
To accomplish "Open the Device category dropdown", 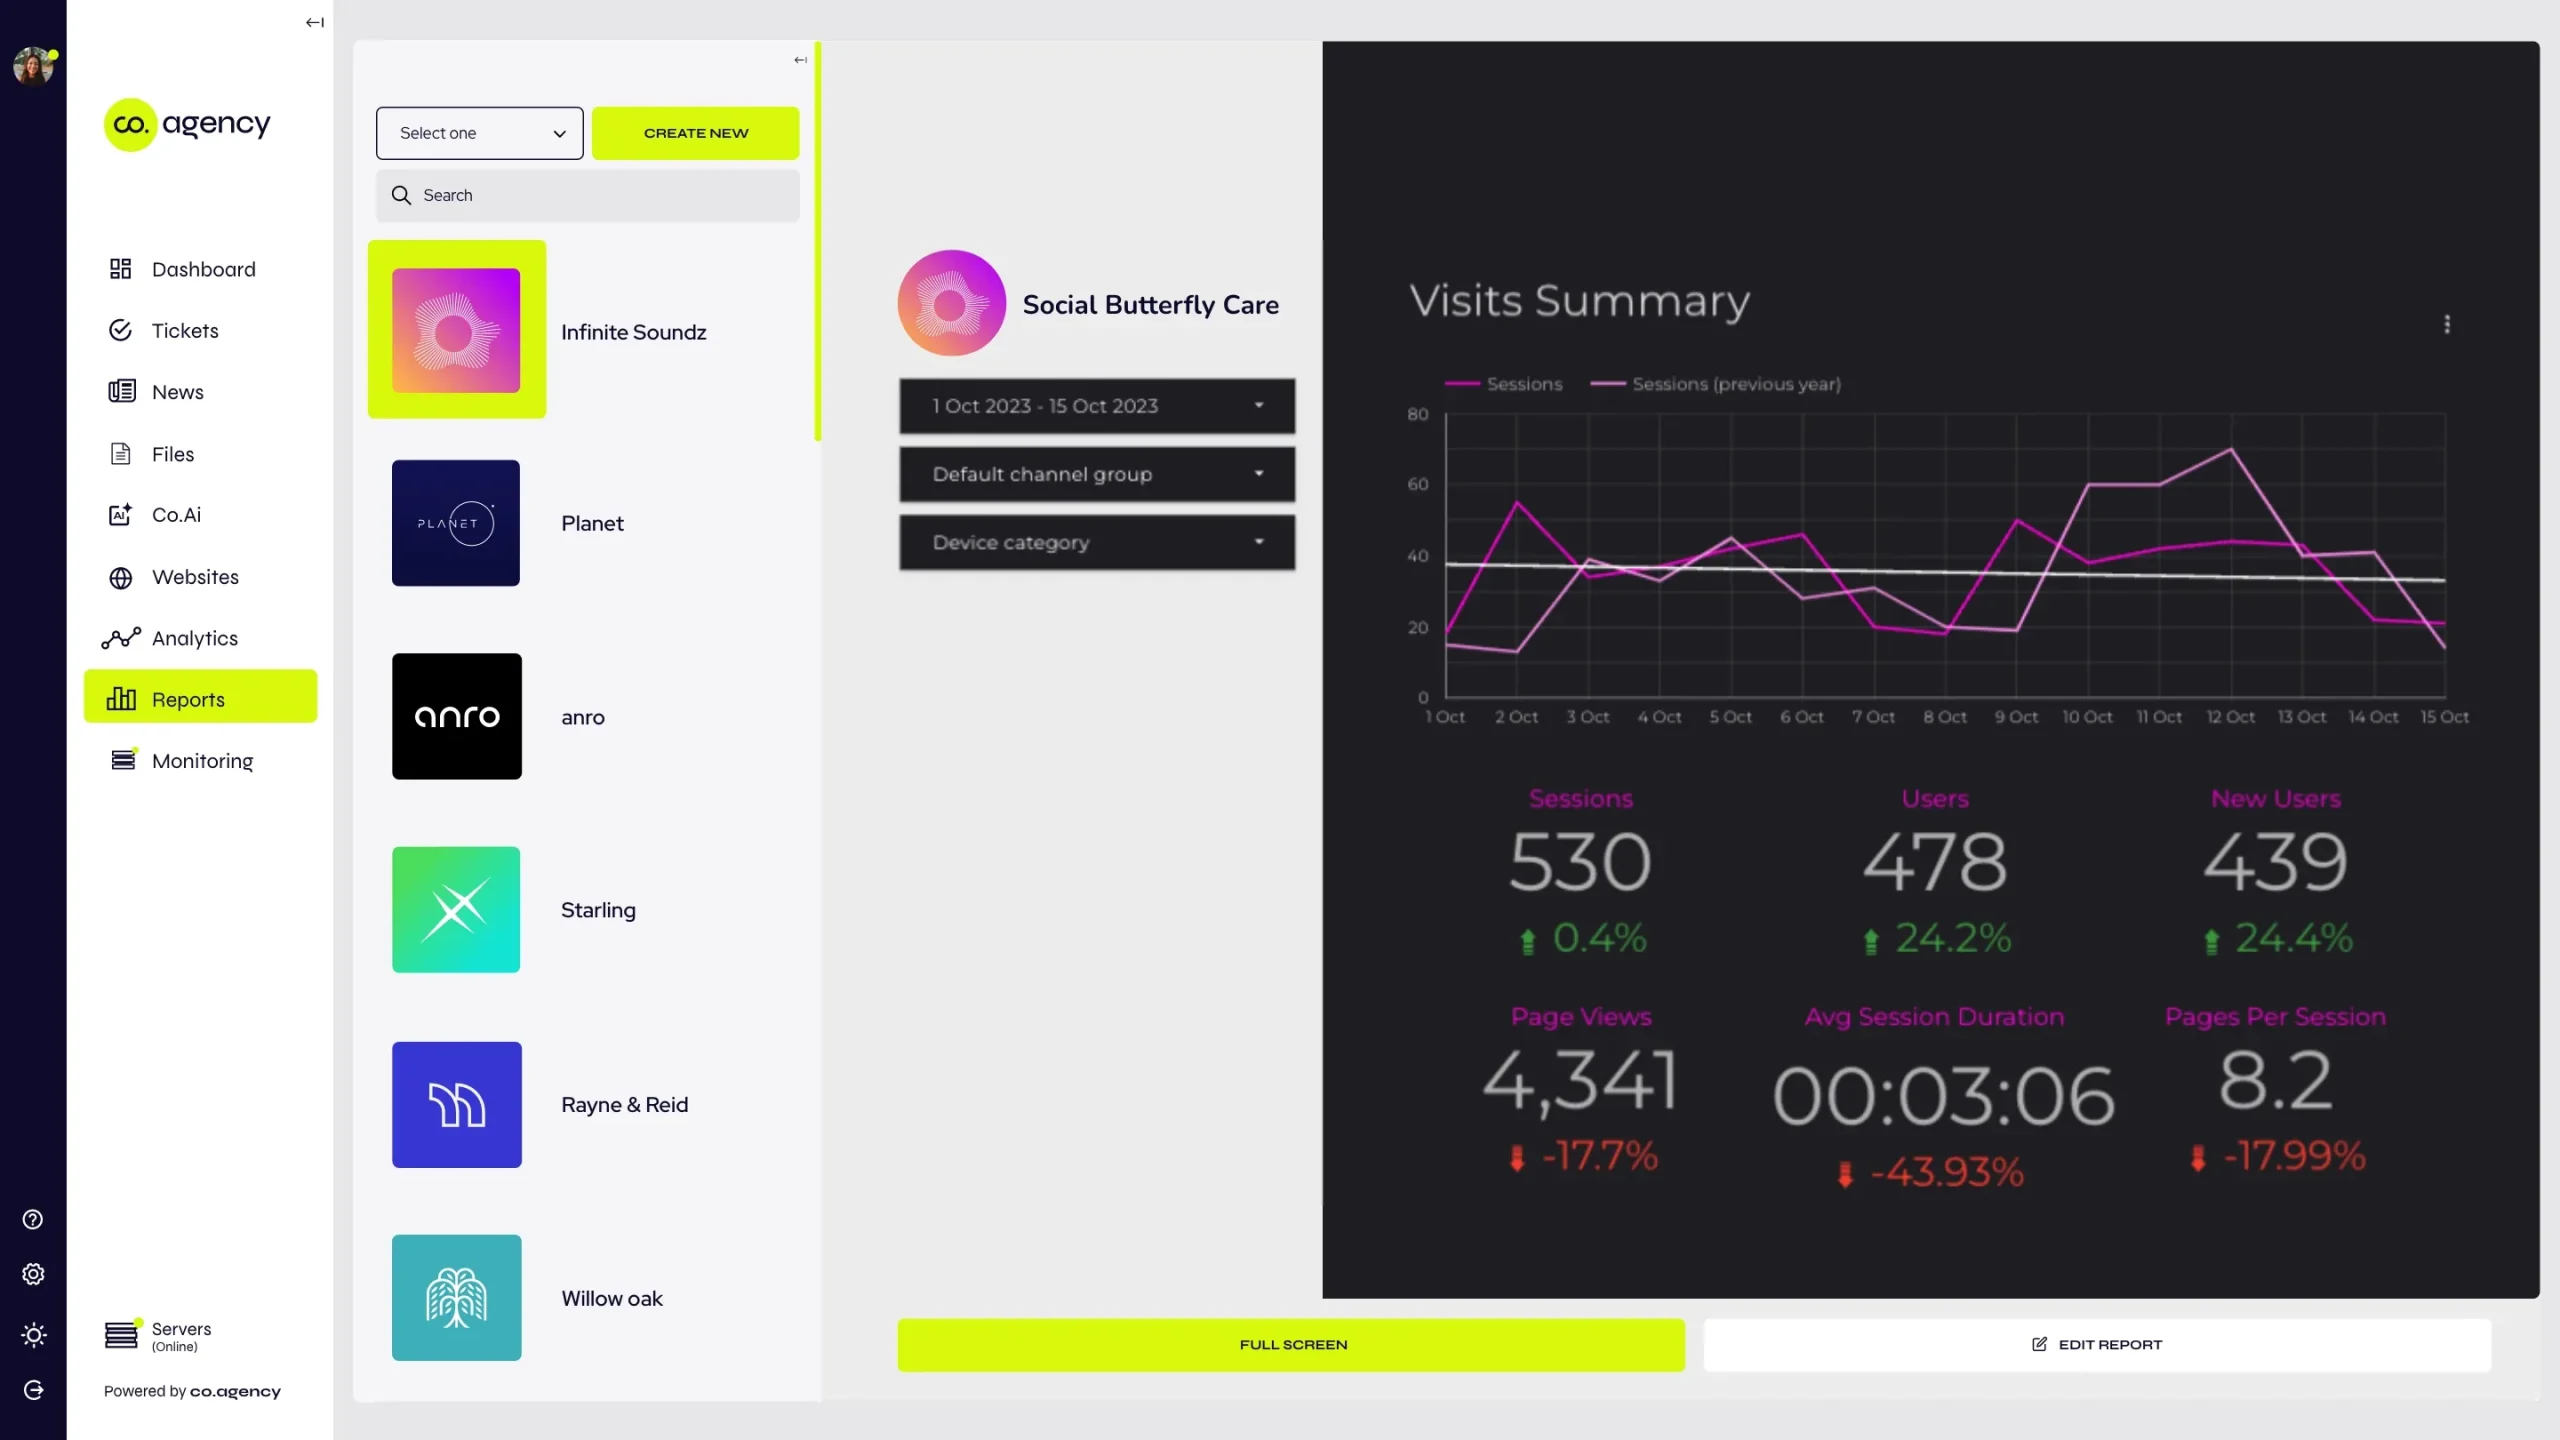I will (1096, 542).
